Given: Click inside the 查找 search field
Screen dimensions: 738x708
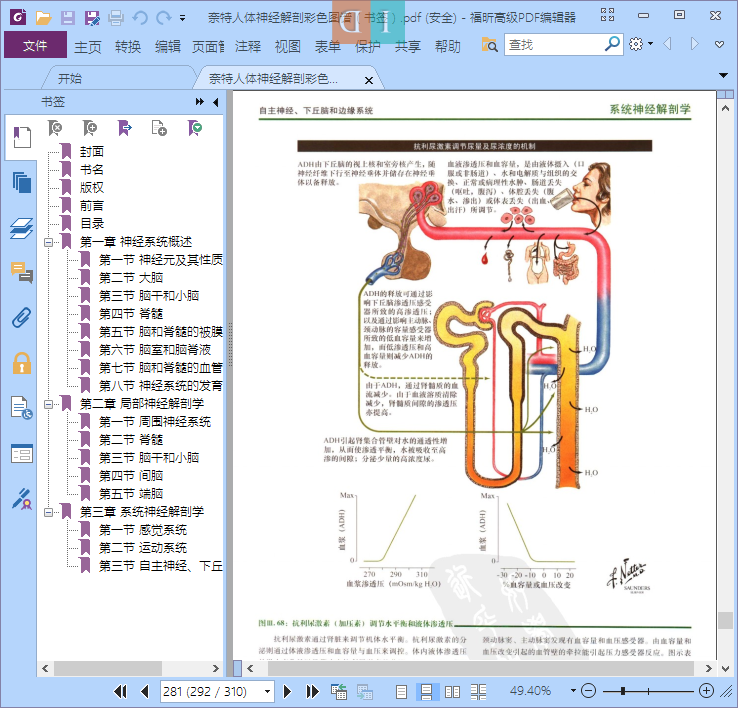Looking at the screenshot, I should click(x=554, y=45).
